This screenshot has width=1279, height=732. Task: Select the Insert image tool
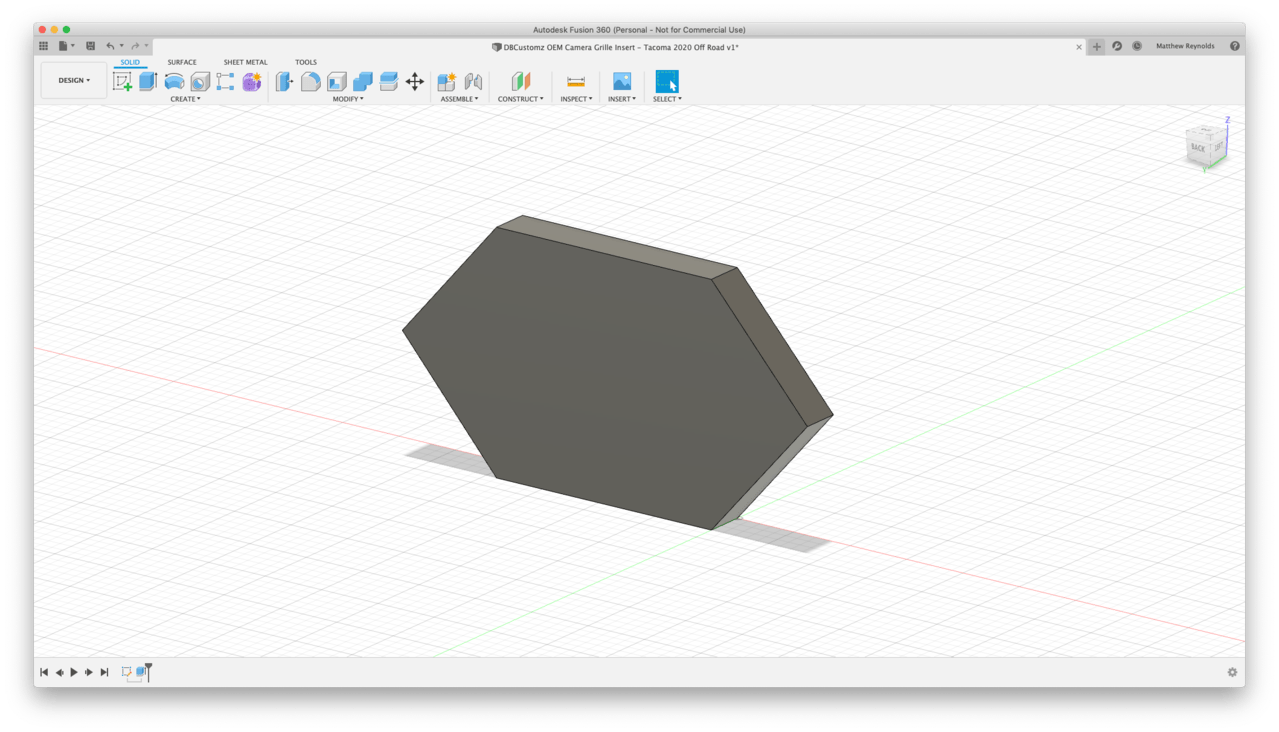(622, 81)
